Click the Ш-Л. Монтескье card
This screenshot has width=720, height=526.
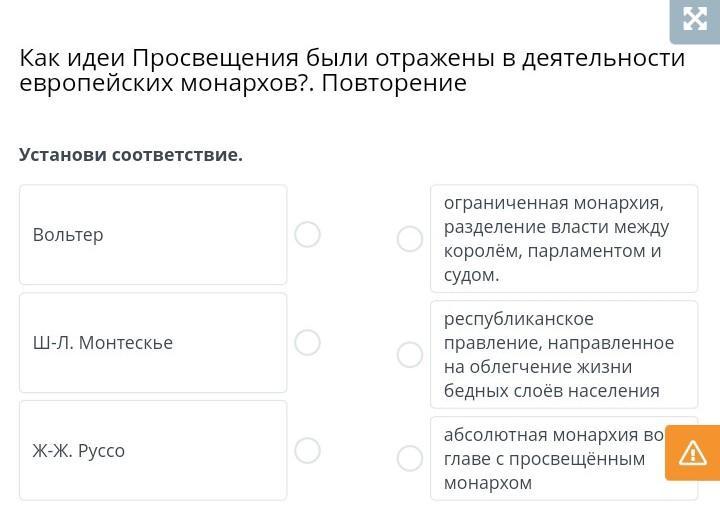(x=153, y=343)
